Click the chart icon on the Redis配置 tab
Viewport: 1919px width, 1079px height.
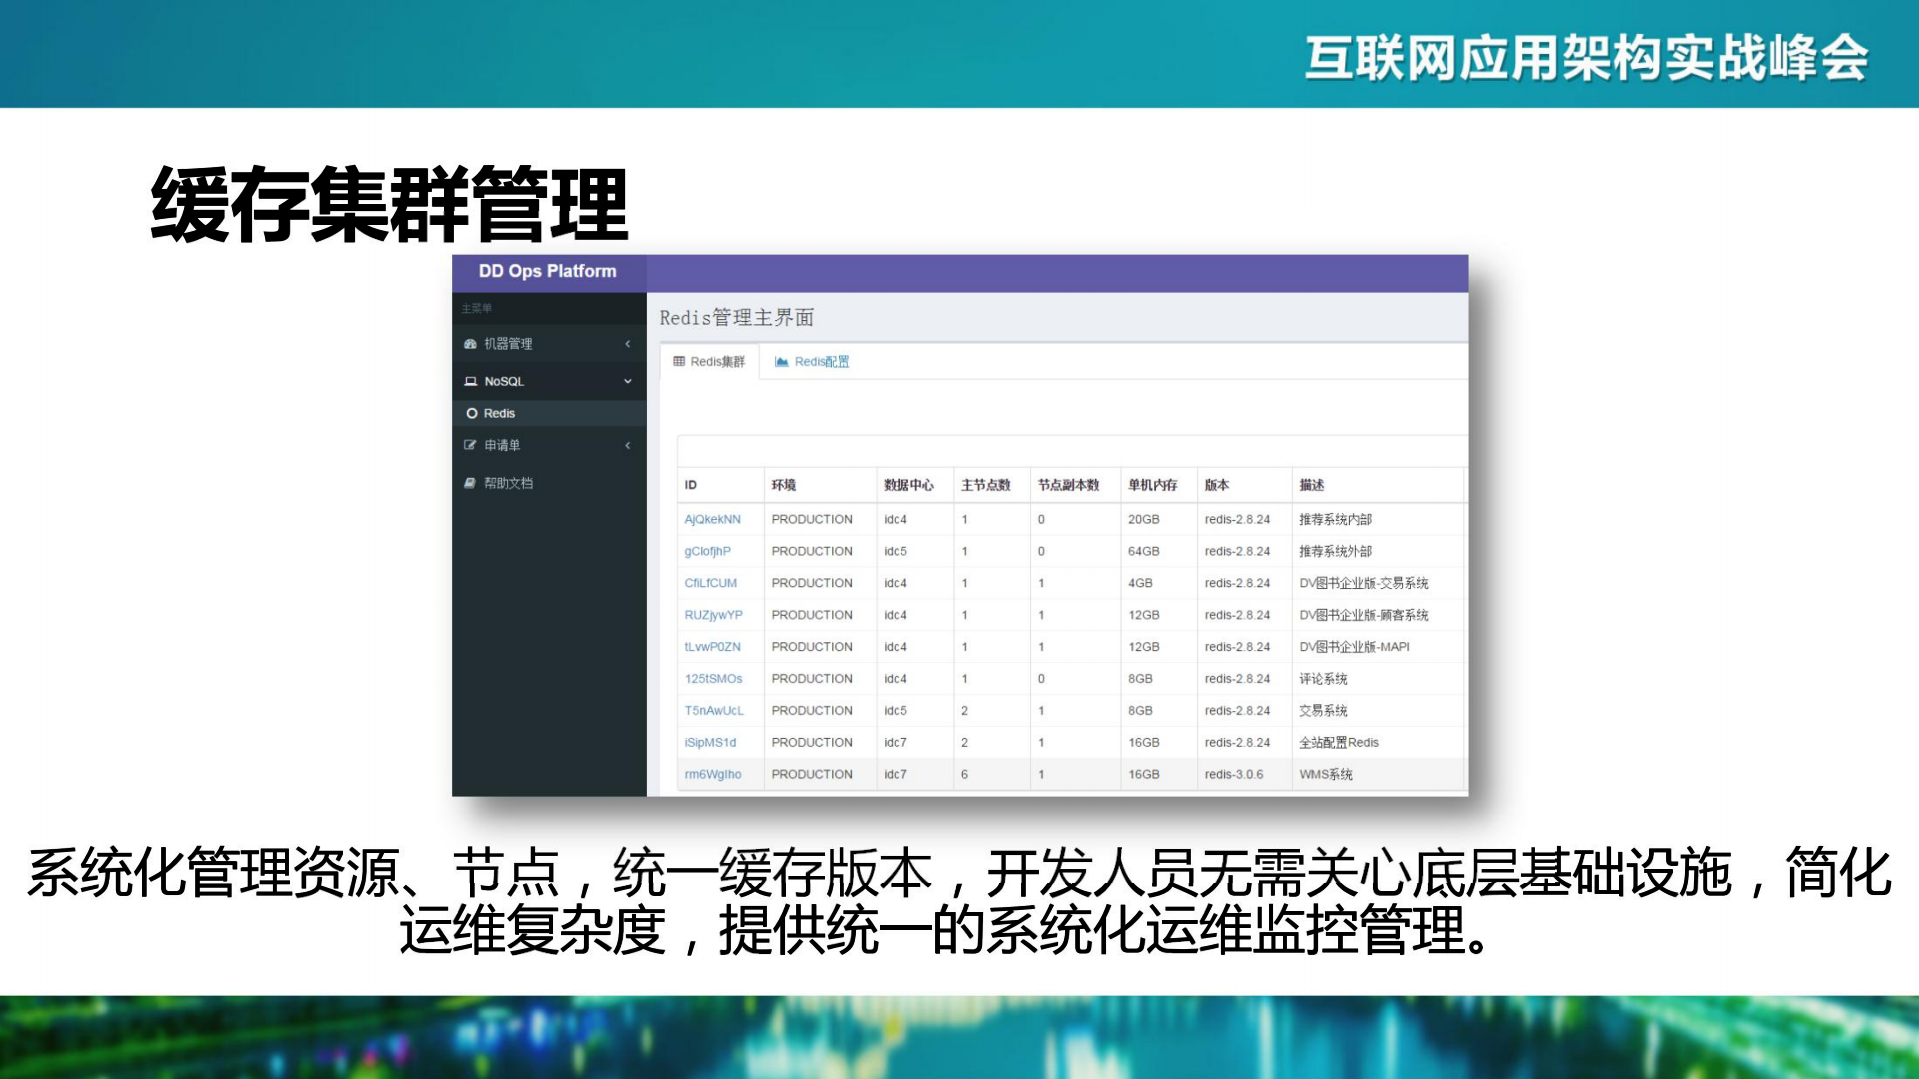tap(781, 361)
